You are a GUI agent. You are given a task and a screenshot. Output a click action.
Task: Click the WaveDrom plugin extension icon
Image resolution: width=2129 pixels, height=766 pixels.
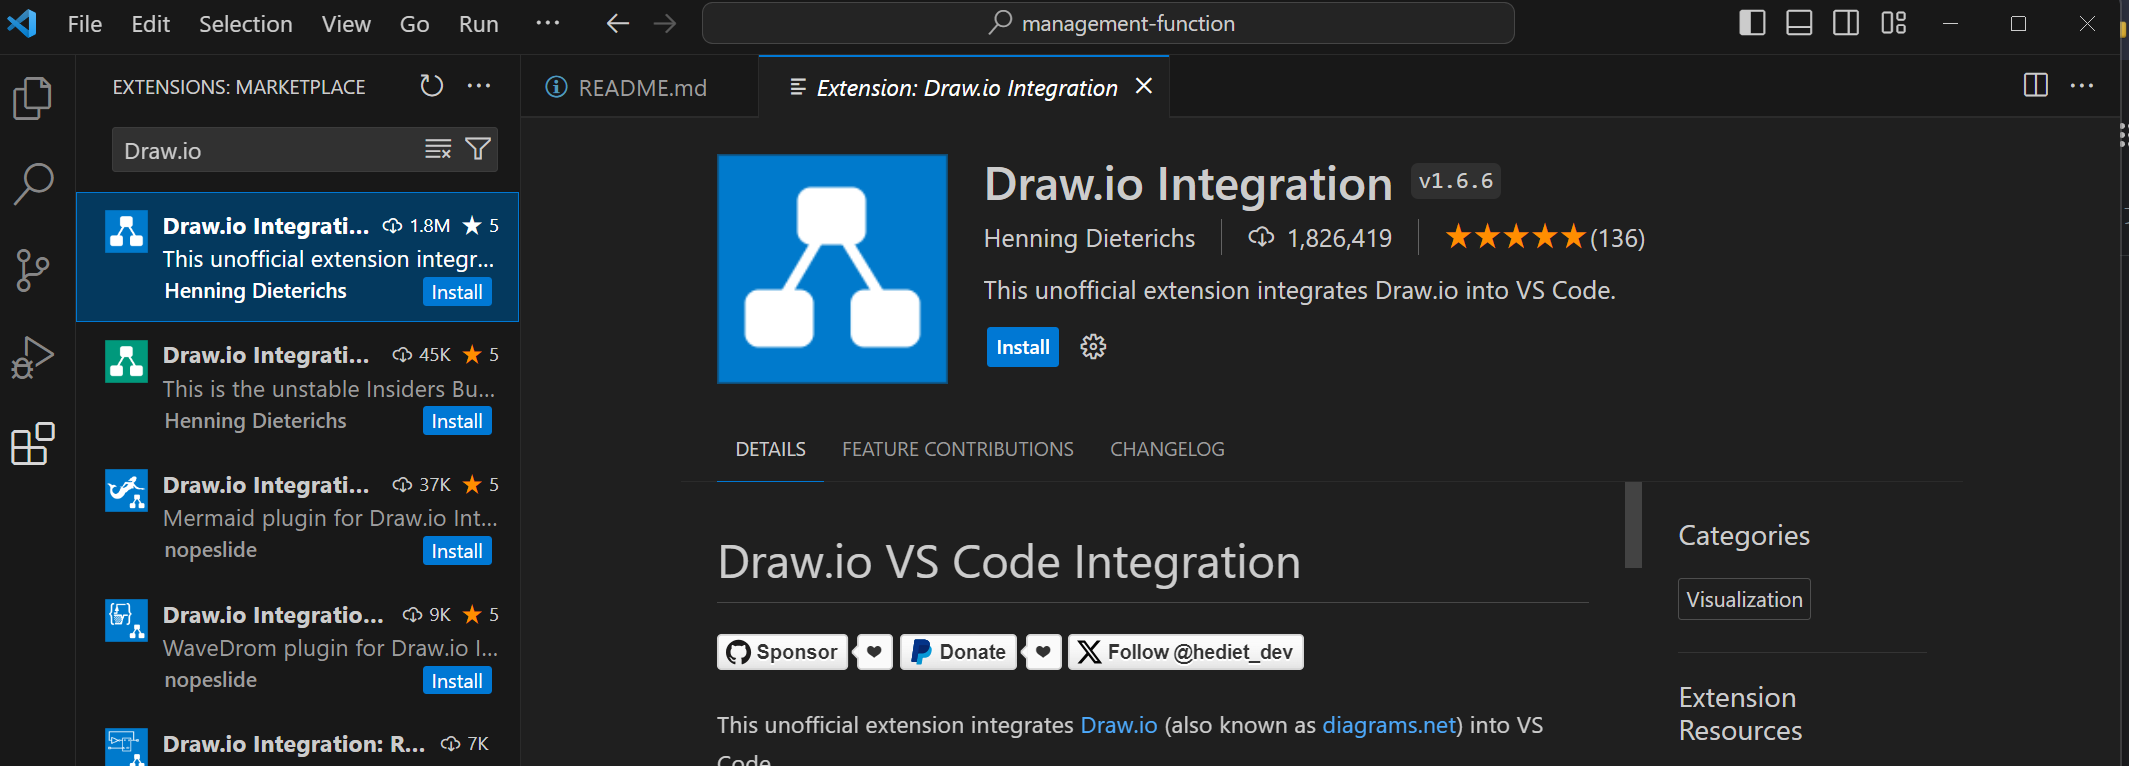point(126,620)
